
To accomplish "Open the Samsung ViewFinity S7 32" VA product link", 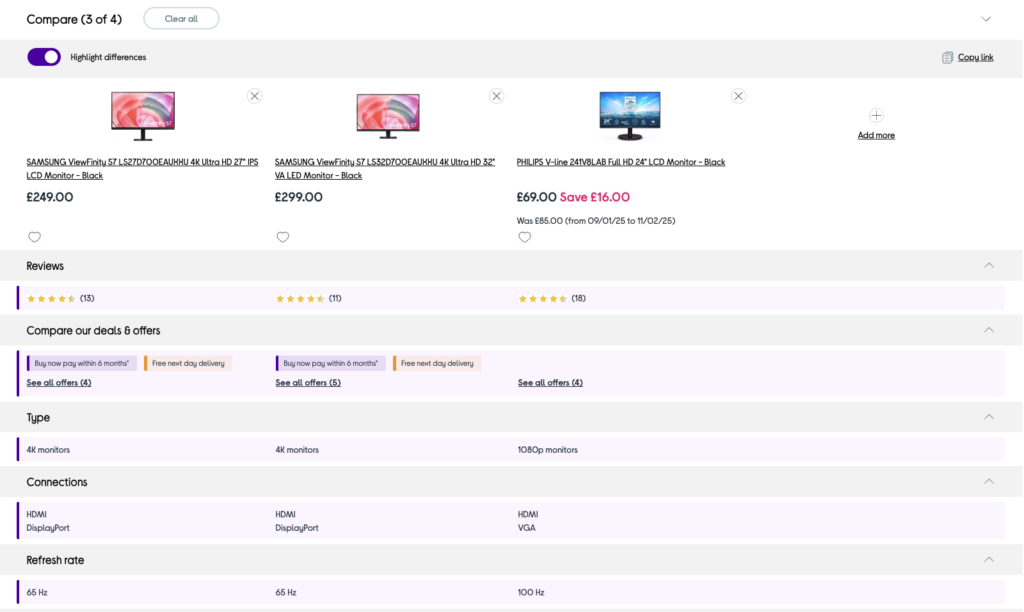I will click(x=385, y=169).
